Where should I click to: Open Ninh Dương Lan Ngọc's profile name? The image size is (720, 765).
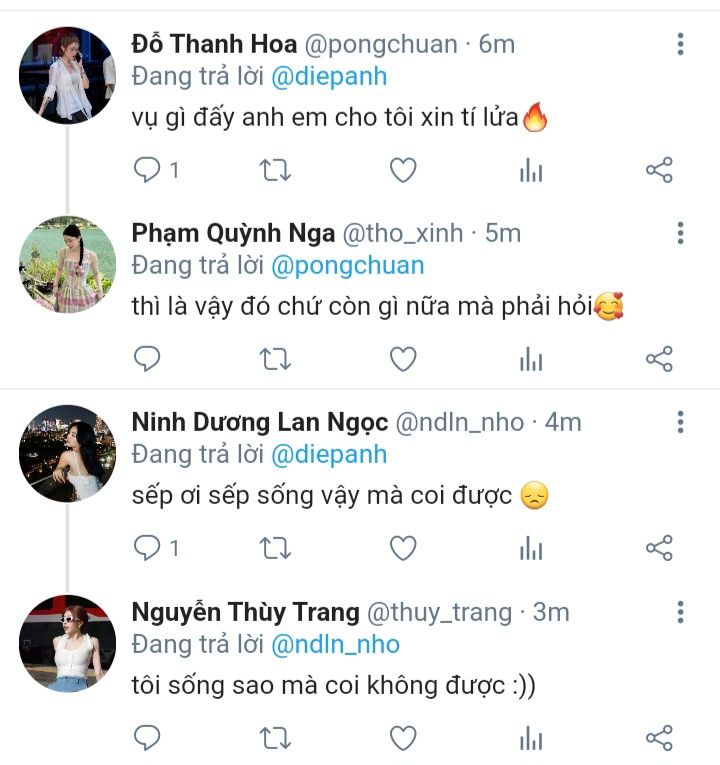259,423
